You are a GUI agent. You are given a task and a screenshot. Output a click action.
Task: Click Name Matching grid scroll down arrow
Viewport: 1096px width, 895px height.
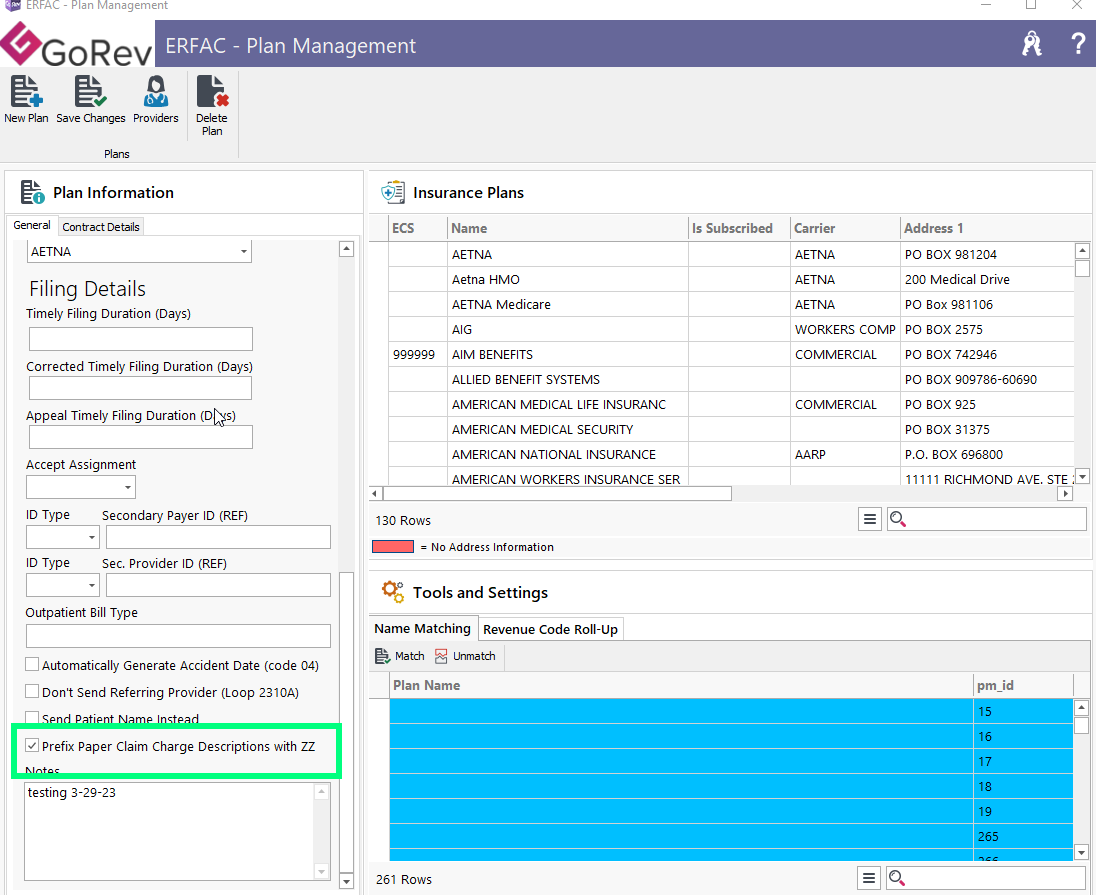(1081, 852)
